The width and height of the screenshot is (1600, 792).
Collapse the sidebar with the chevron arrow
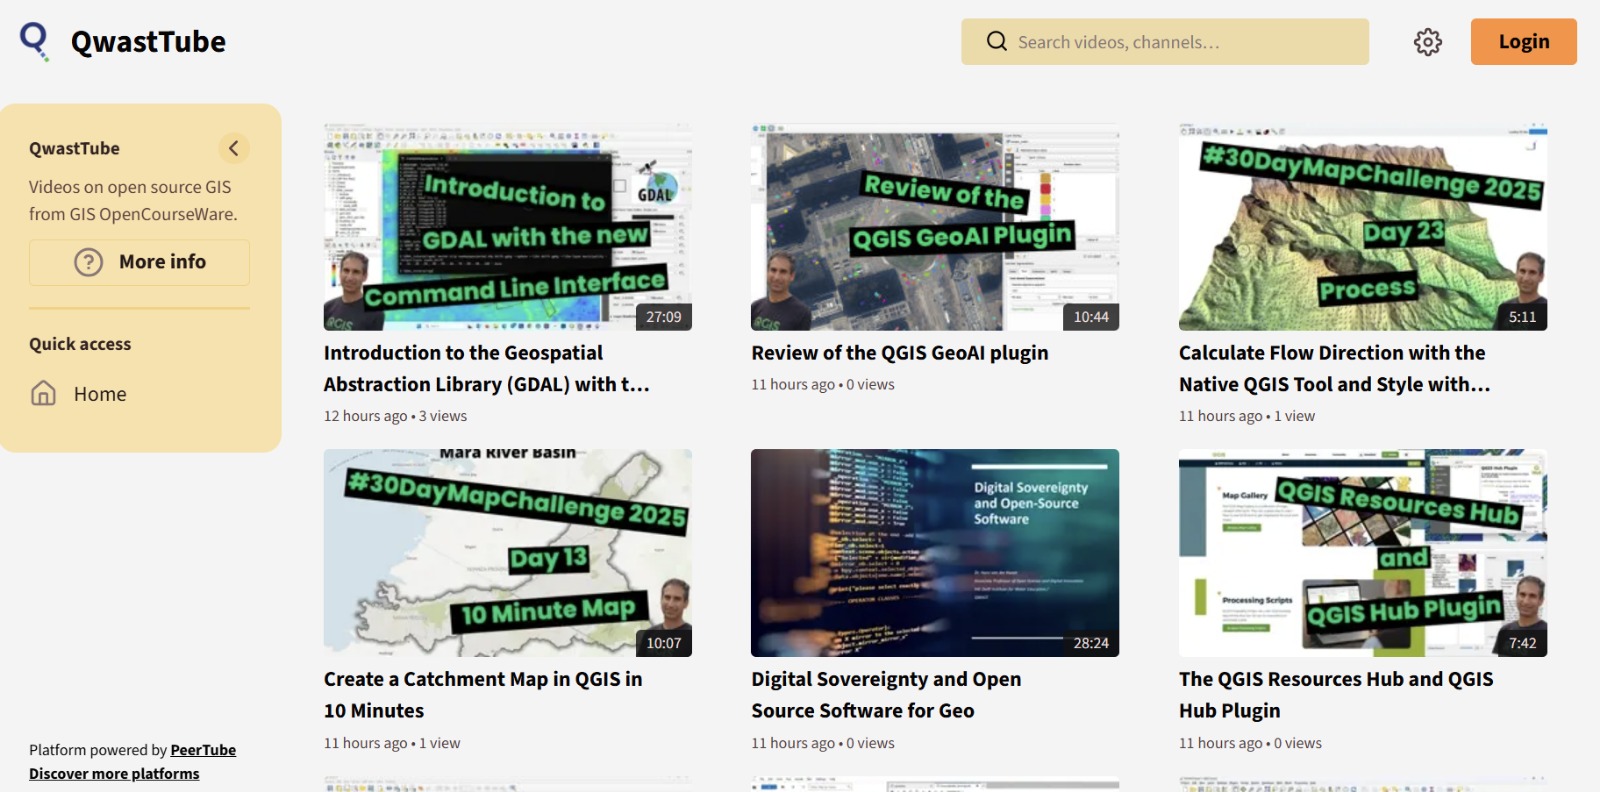point(233,149)
